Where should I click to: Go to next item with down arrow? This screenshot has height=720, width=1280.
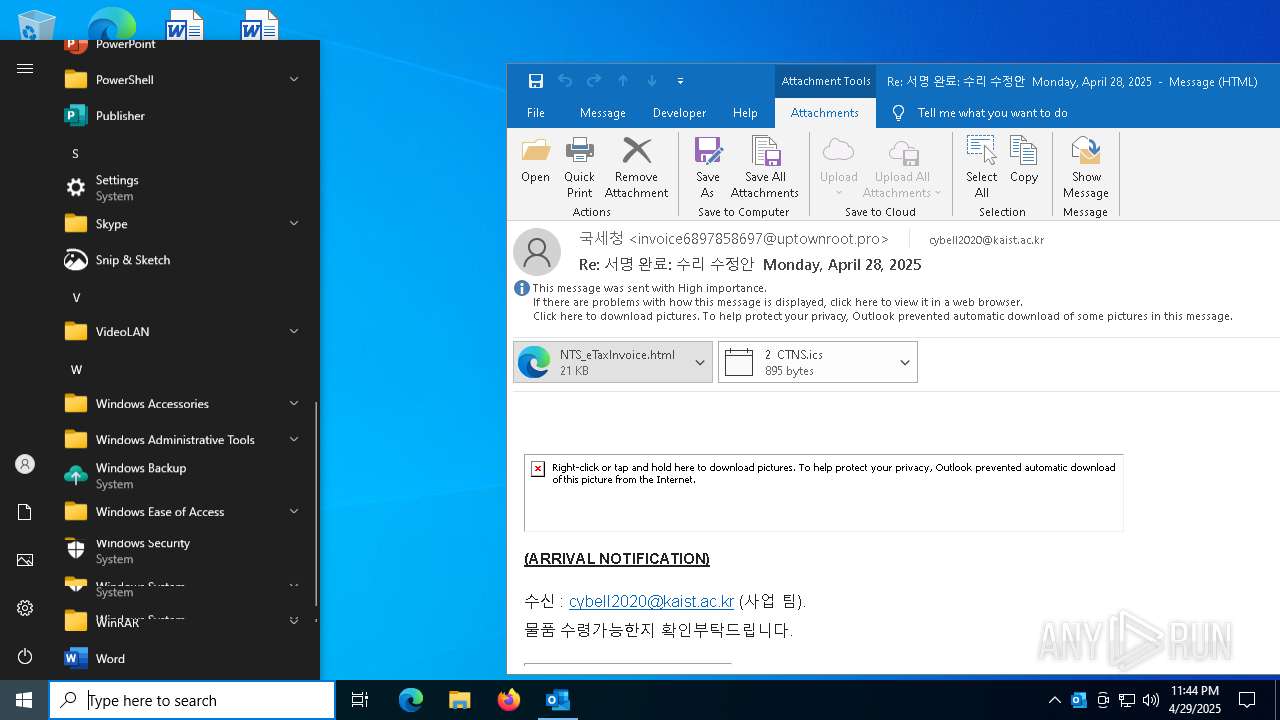click(x=652, y=81)
